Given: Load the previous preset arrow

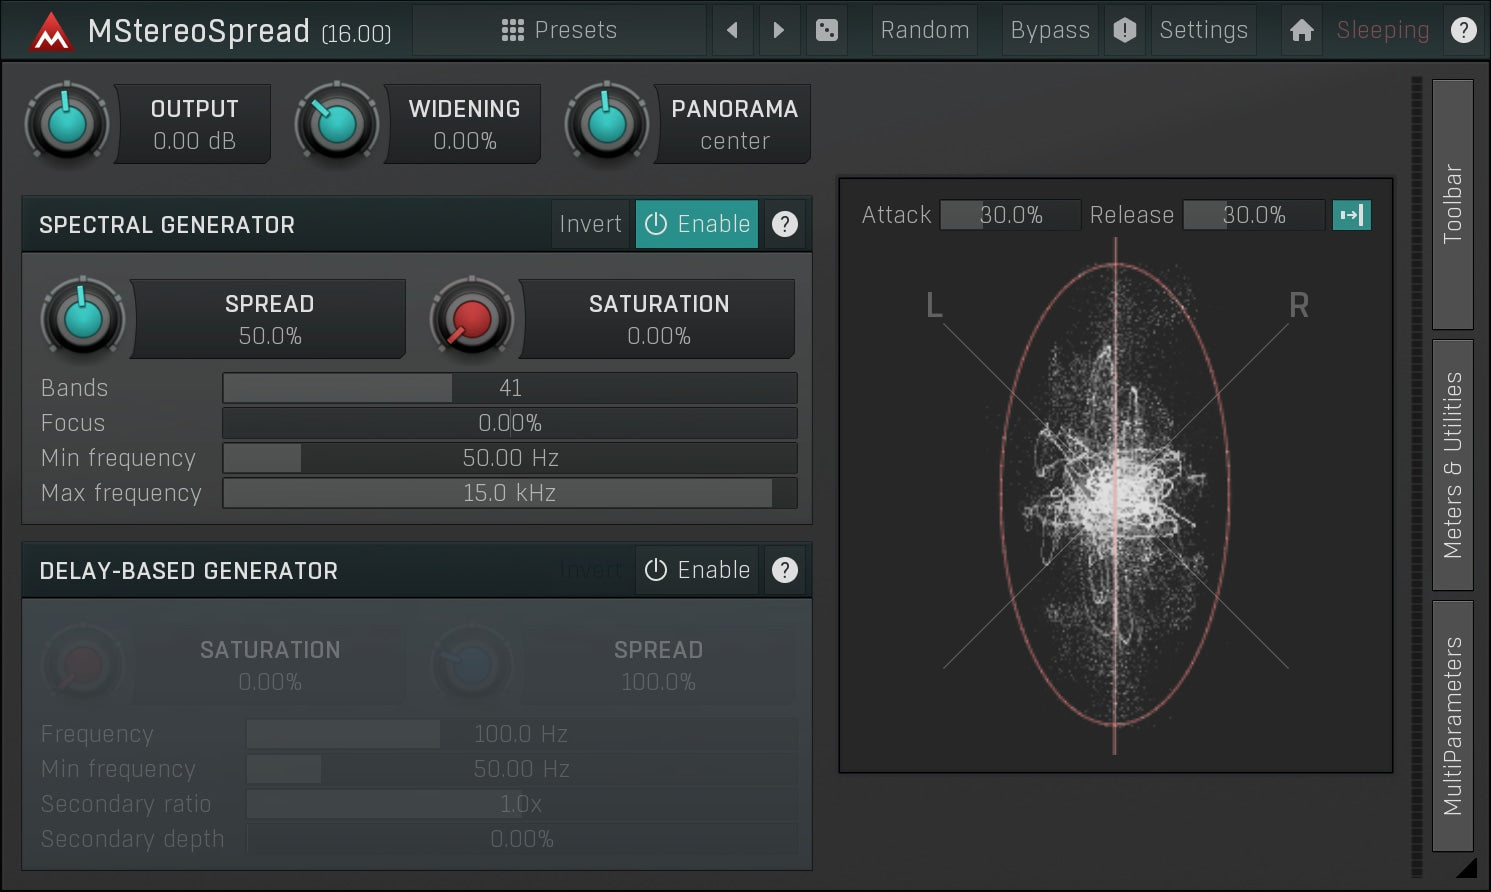Looking at the screenshot, I should point(732,30).
